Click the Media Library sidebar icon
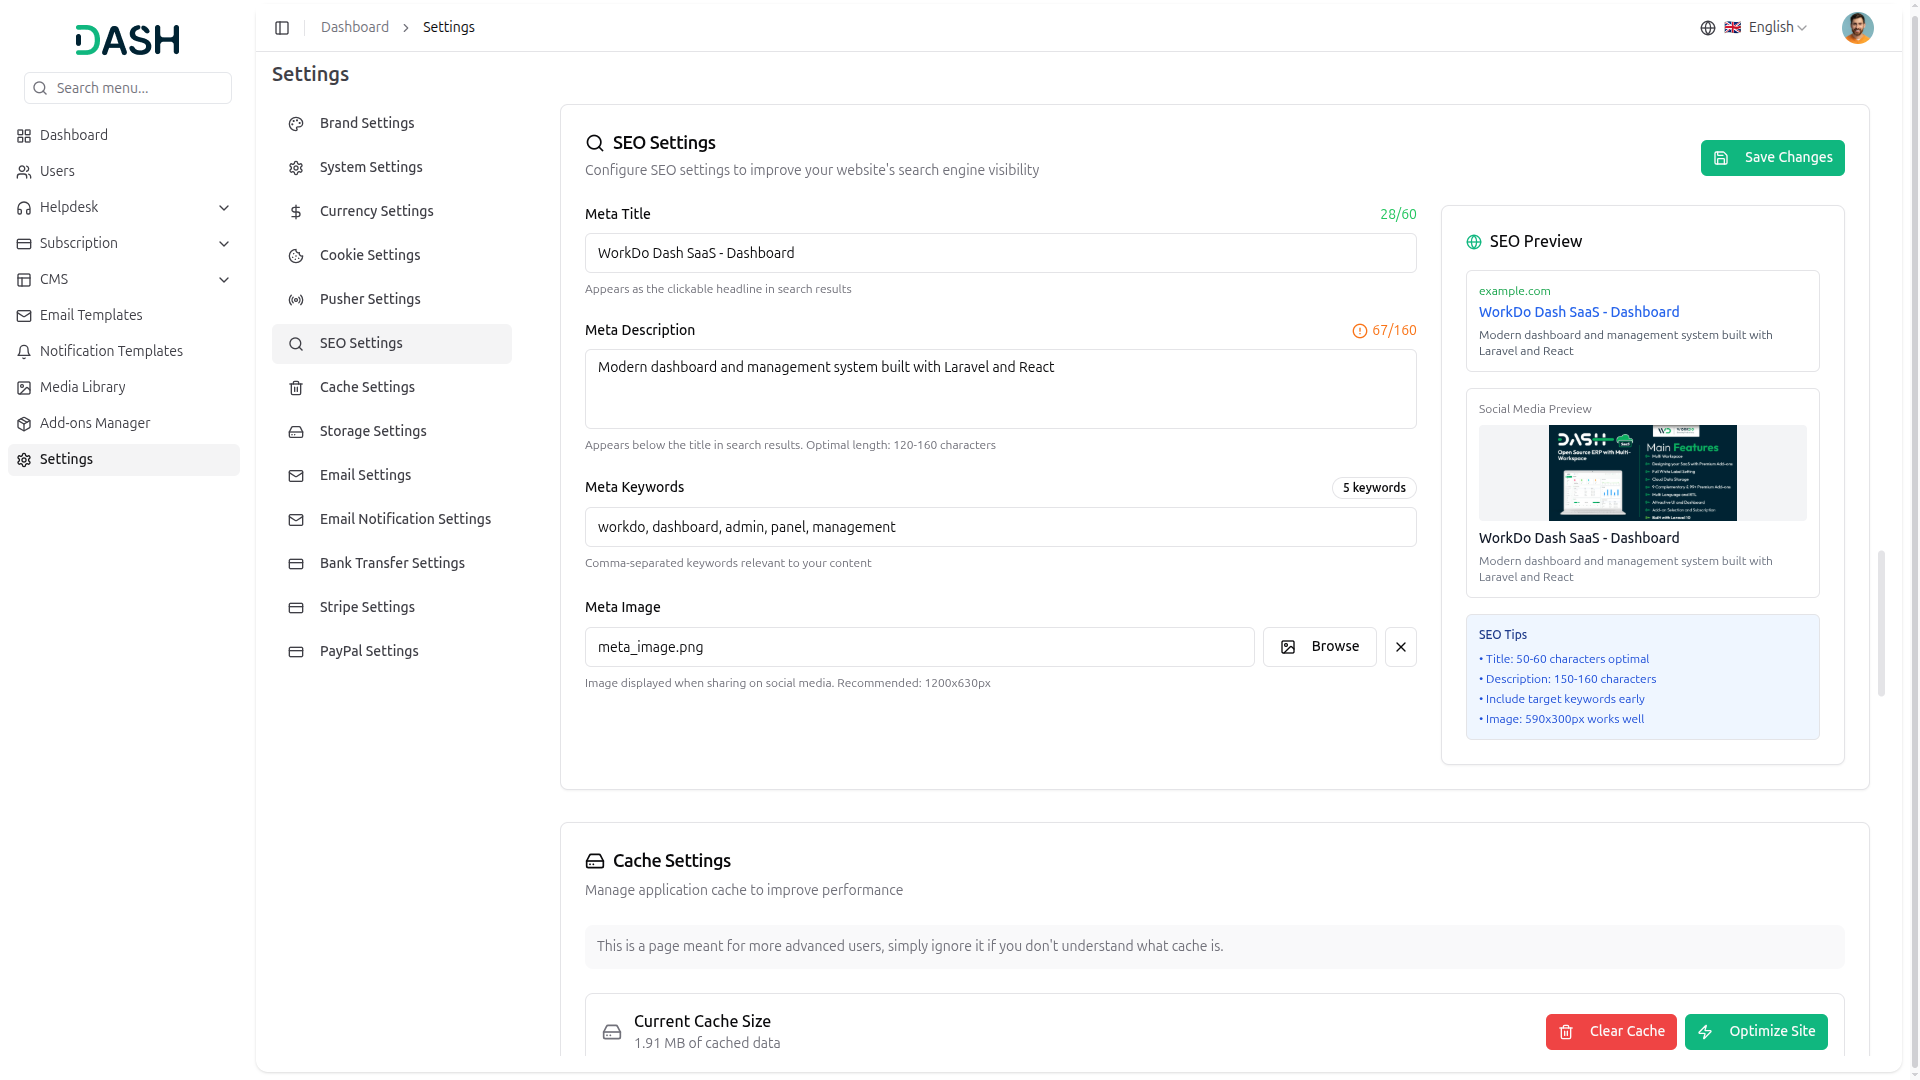1920x1080 pixels. tap(24, 388)
